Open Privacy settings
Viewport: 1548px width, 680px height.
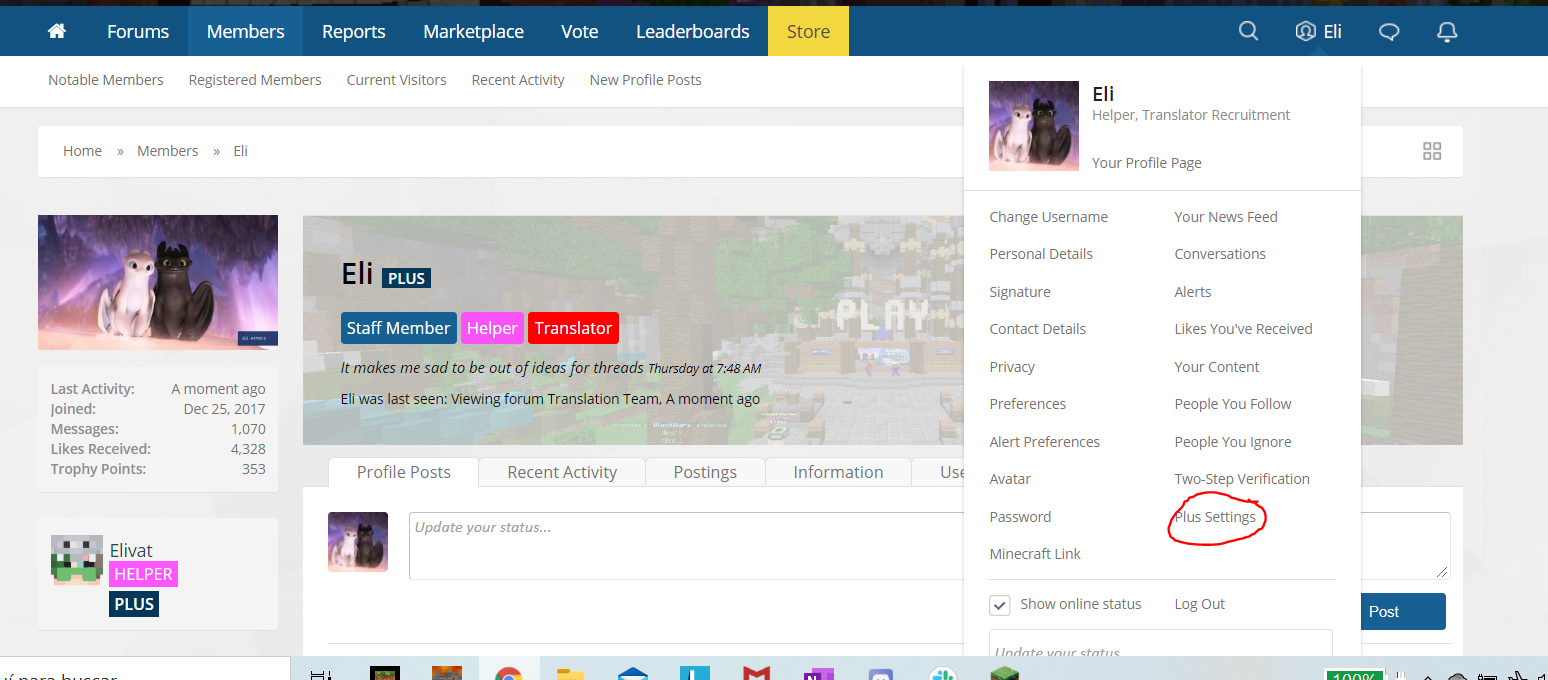tap(1012, 367)
